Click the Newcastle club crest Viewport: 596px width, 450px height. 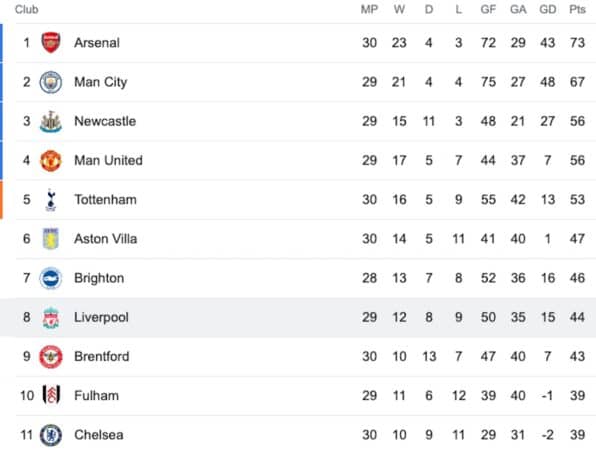(x=51, y=122)
